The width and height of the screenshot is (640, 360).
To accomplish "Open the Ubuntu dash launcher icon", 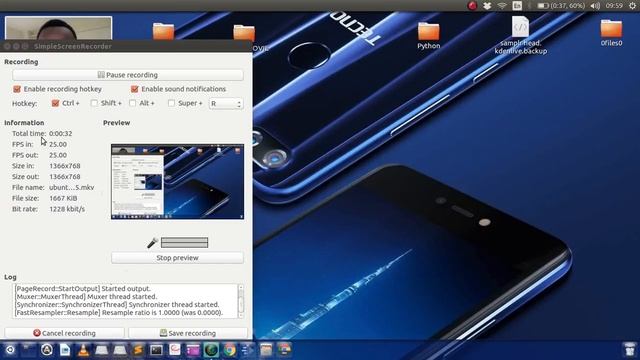I will (10, 350).
